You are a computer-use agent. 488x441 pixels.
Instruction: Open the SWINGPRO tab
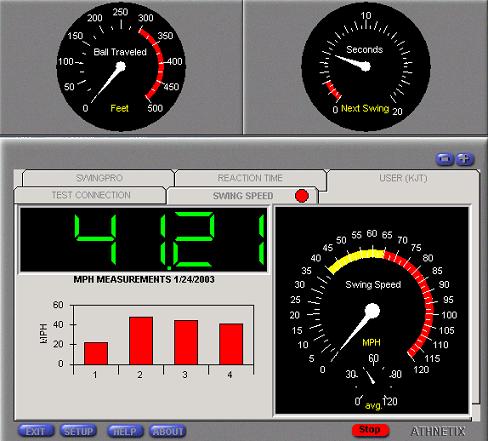(99, 178)
